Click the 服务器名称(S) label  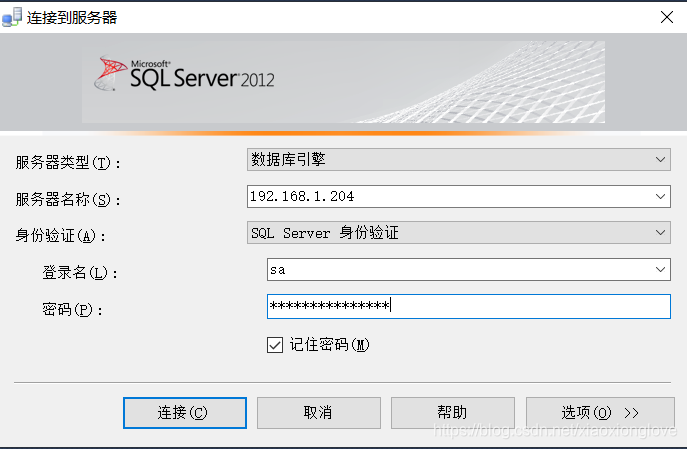coord(68,200)
